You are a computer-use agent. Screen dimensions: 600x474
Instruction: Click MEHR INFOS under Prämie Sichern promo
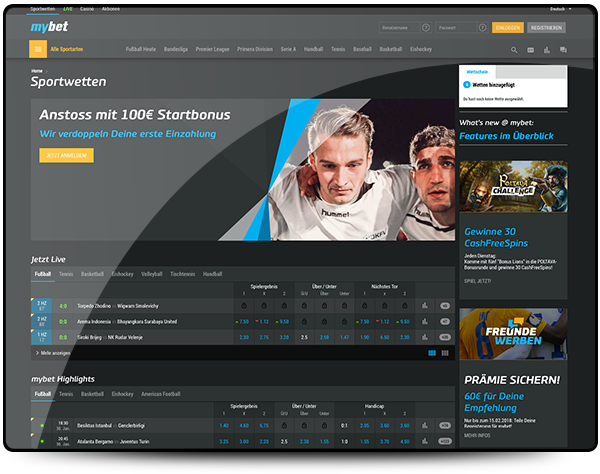[x=477, y=435]
